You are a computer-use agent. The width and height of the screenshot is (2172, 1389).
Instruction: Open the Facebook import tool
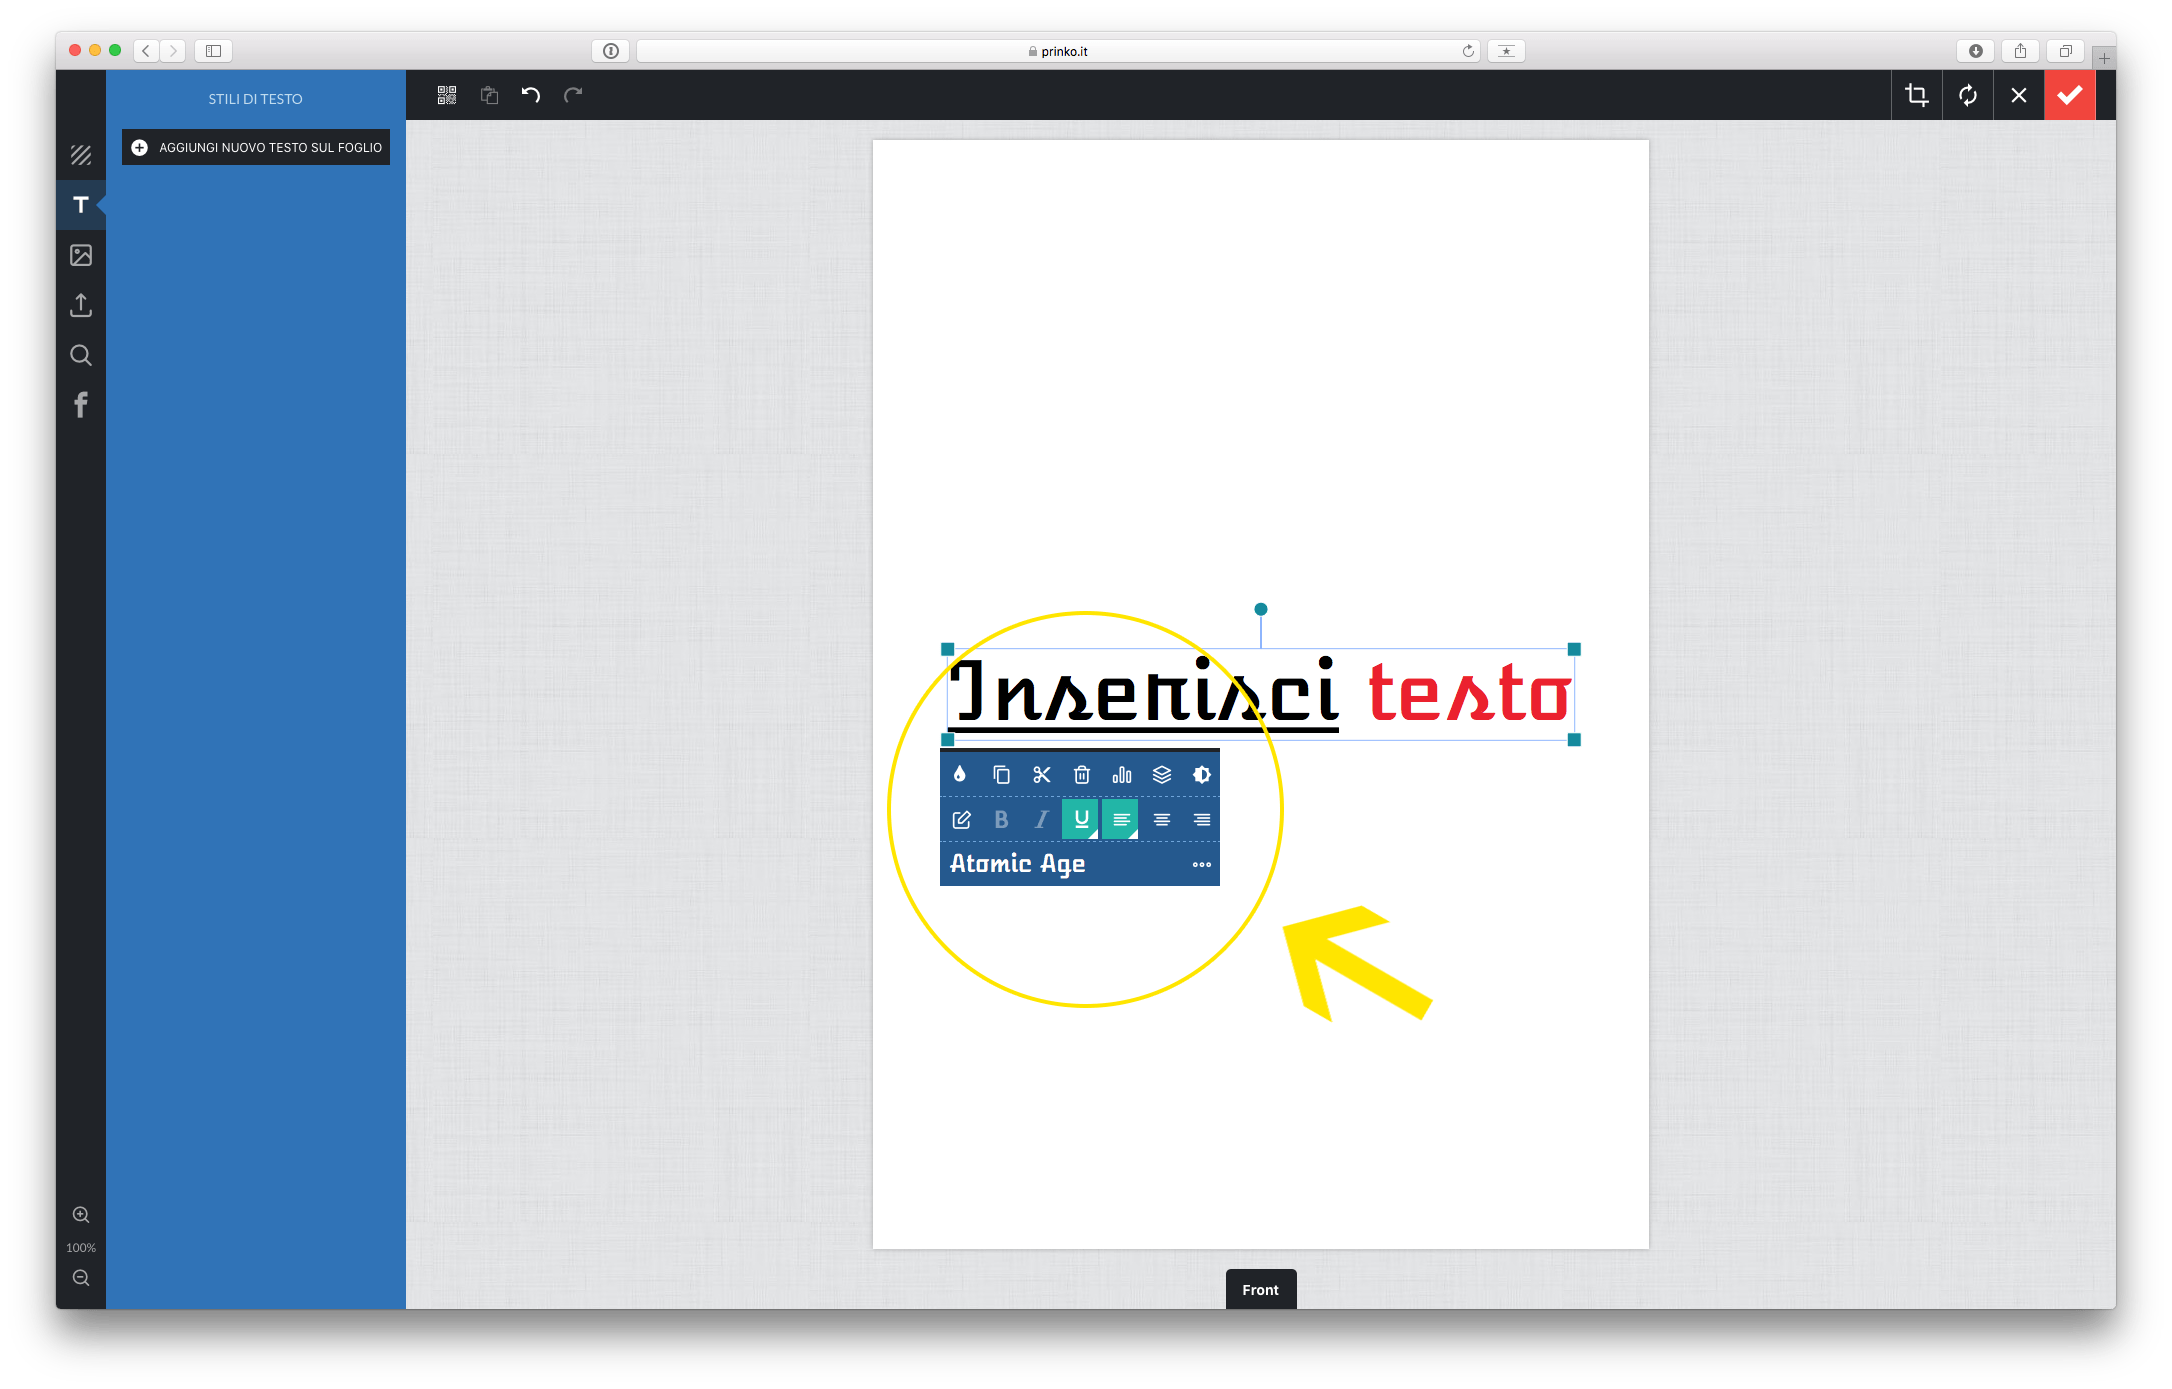pos(81,405)
